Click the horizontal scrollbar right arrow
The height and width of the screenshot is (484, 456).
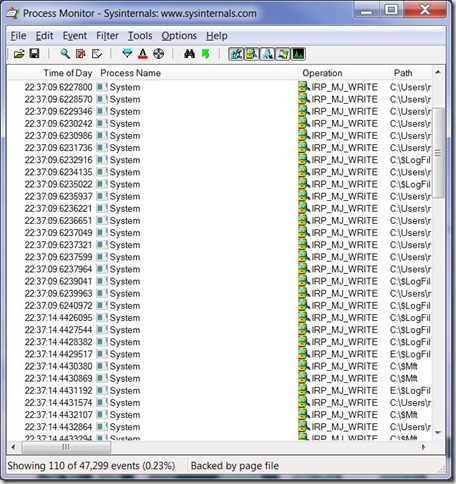(424, 447)
